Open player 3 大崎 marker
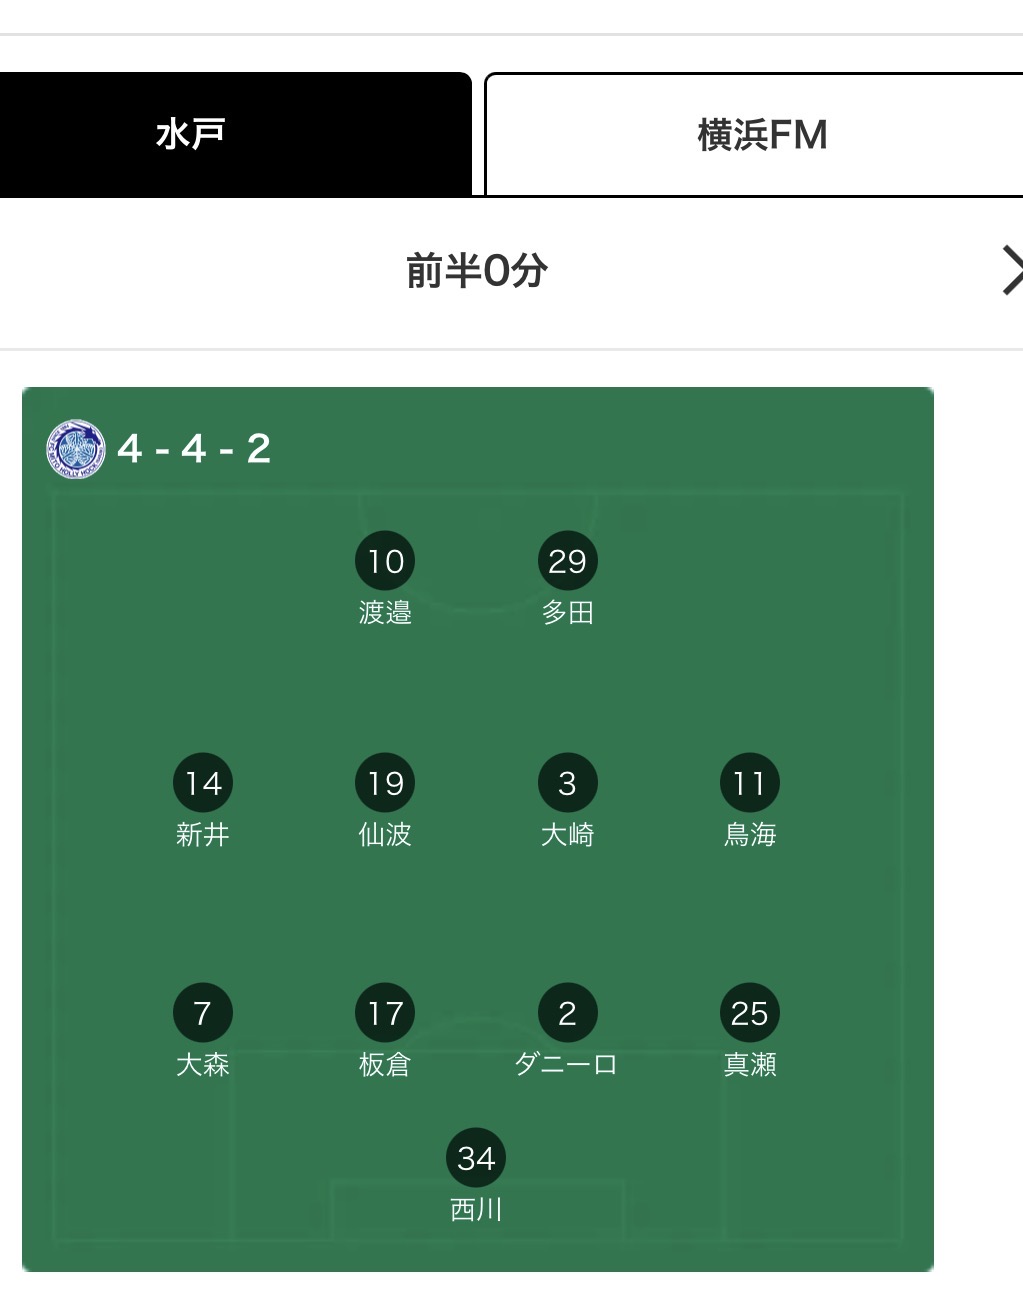The height and width of the screenshot is (1301, 1023). (567, 783)
